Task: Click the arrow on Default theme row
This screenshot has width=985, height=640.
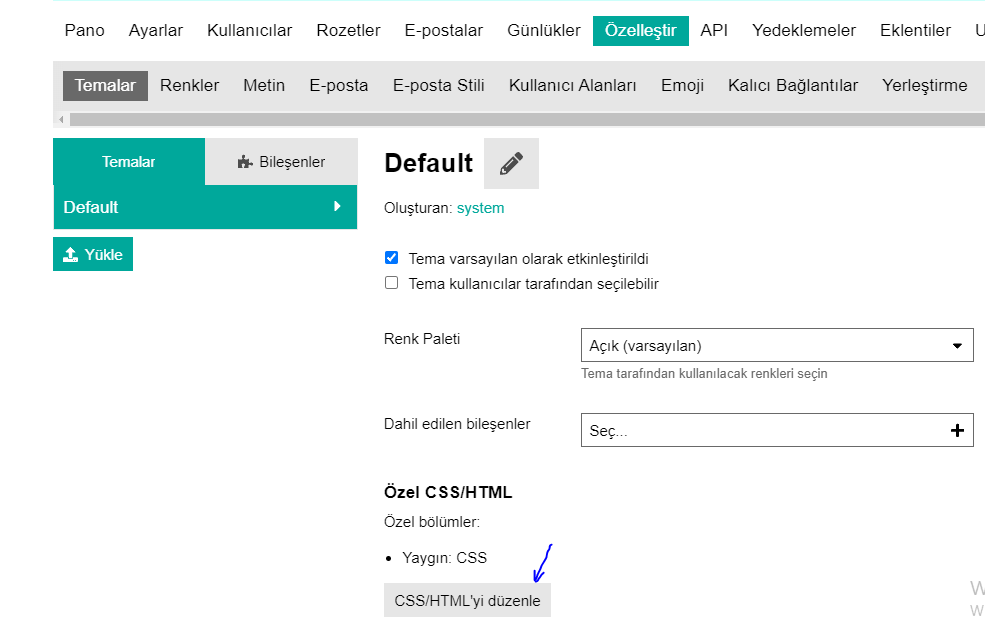Action: click(337, 206)
